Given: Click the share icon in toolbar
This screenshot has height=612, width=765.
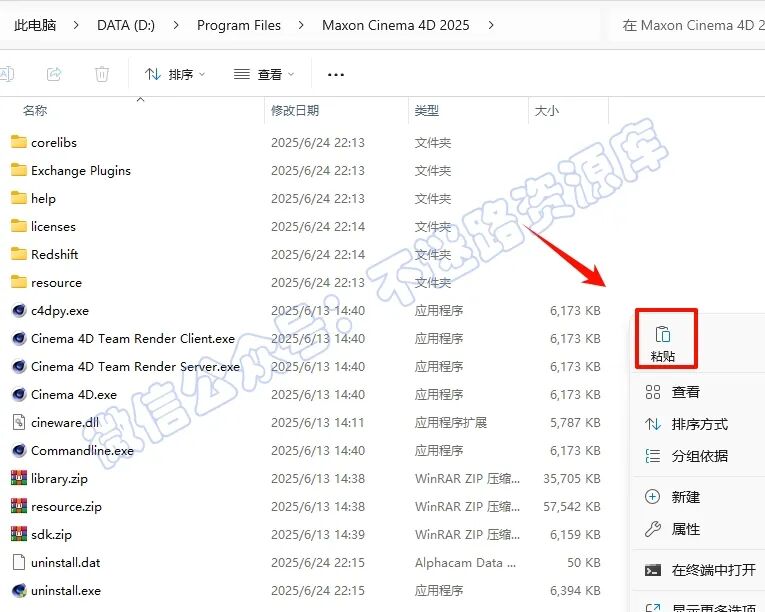Looking at the screenshot, I should click(54, 74).
